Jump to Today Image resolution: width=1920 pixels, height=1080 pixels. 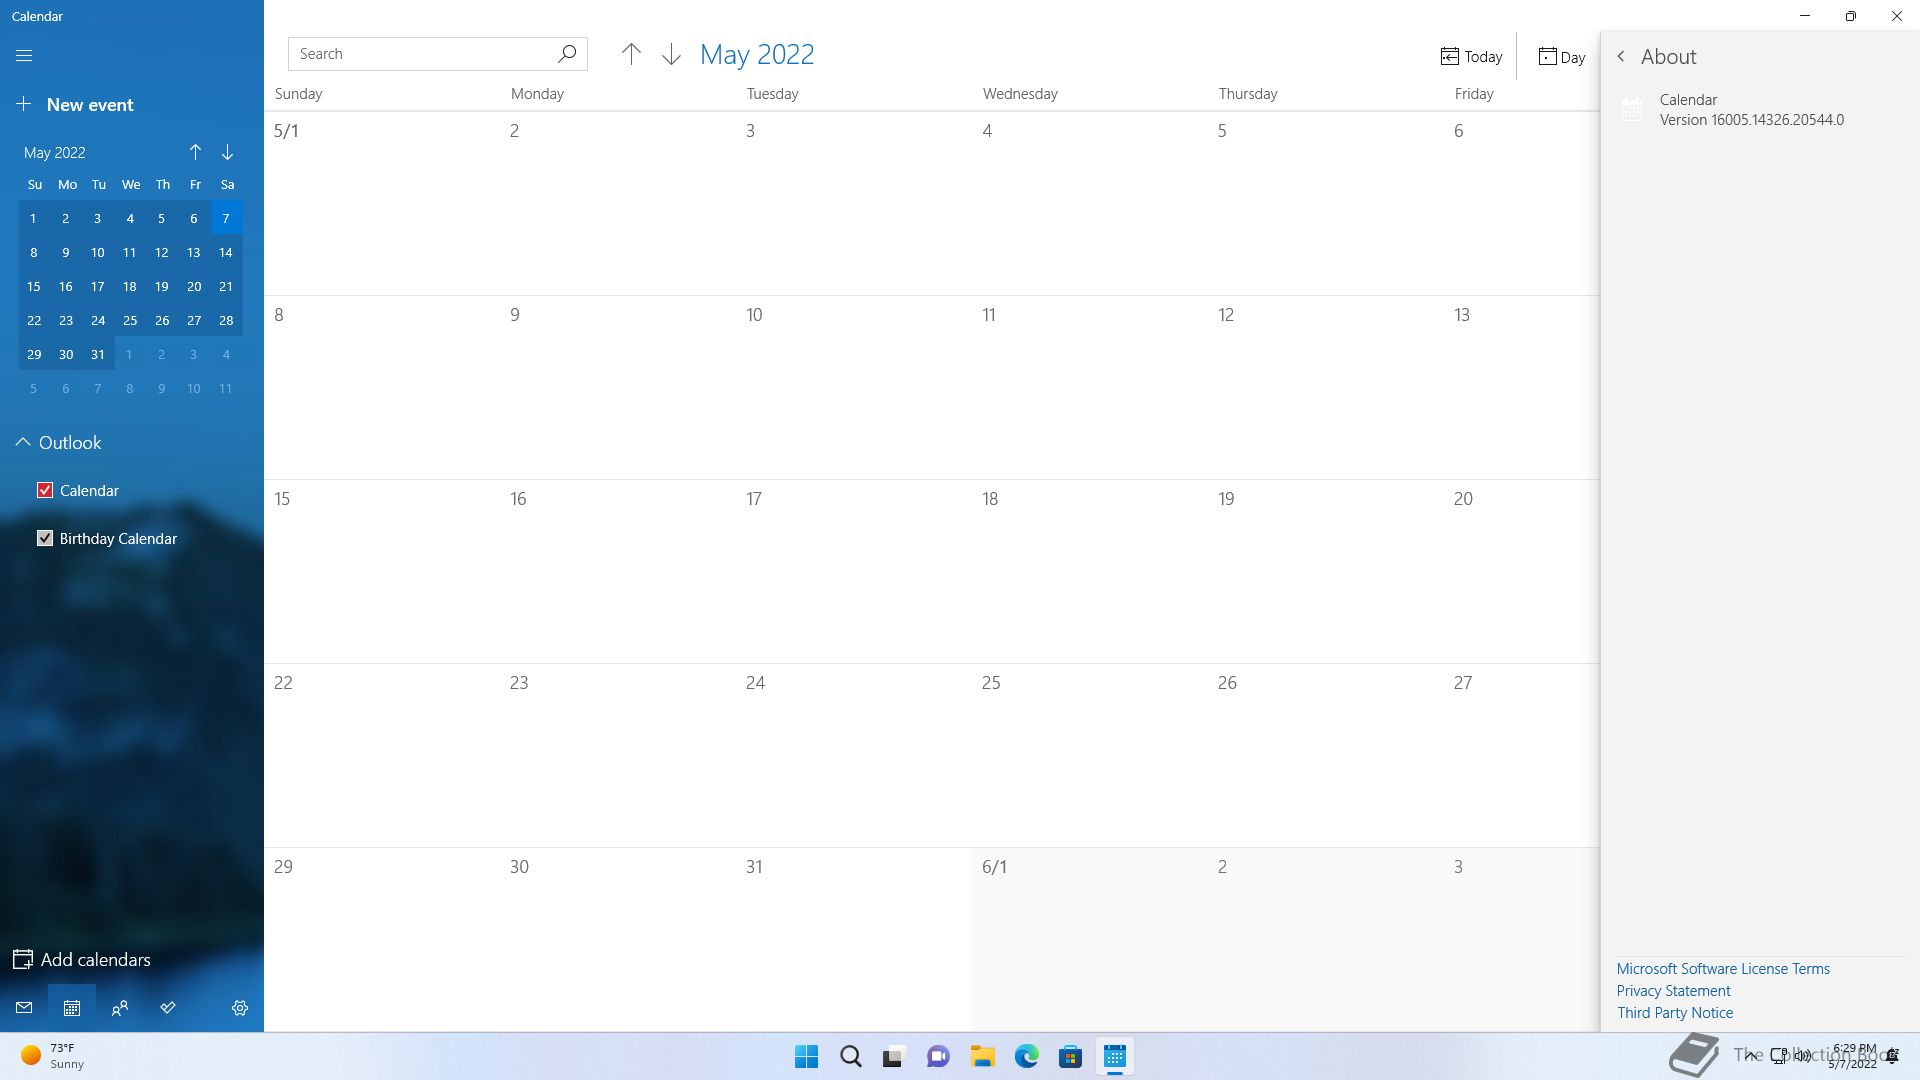tap(1471, 57)
